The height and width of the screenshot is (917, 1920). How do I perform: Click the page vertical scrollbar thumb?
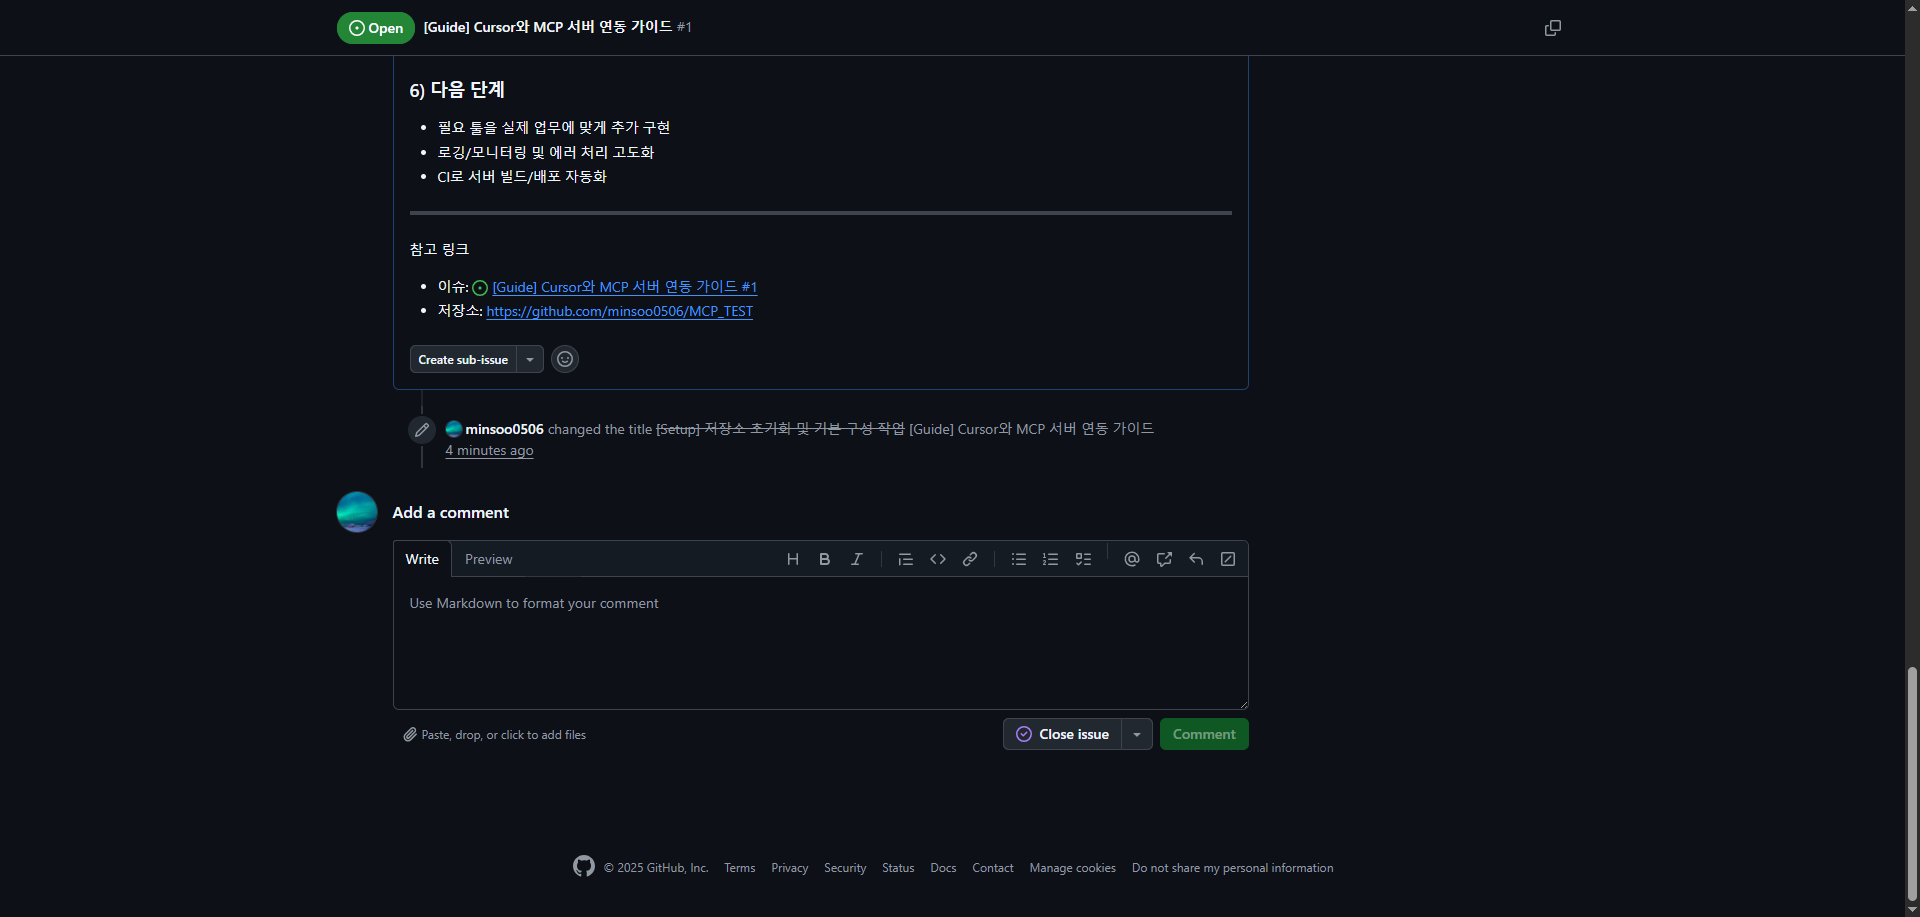pos(1912,782)
